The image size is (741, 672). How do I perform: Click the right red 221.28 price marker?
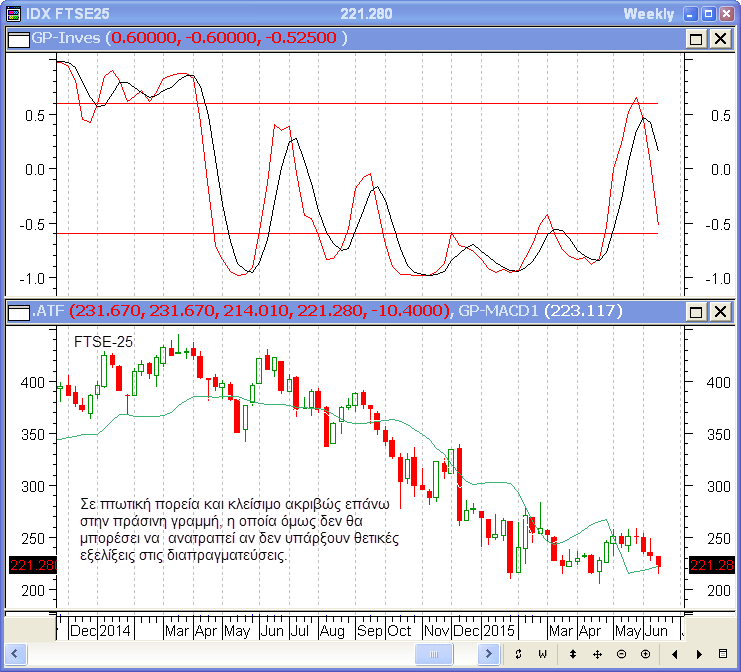[712, 565]
